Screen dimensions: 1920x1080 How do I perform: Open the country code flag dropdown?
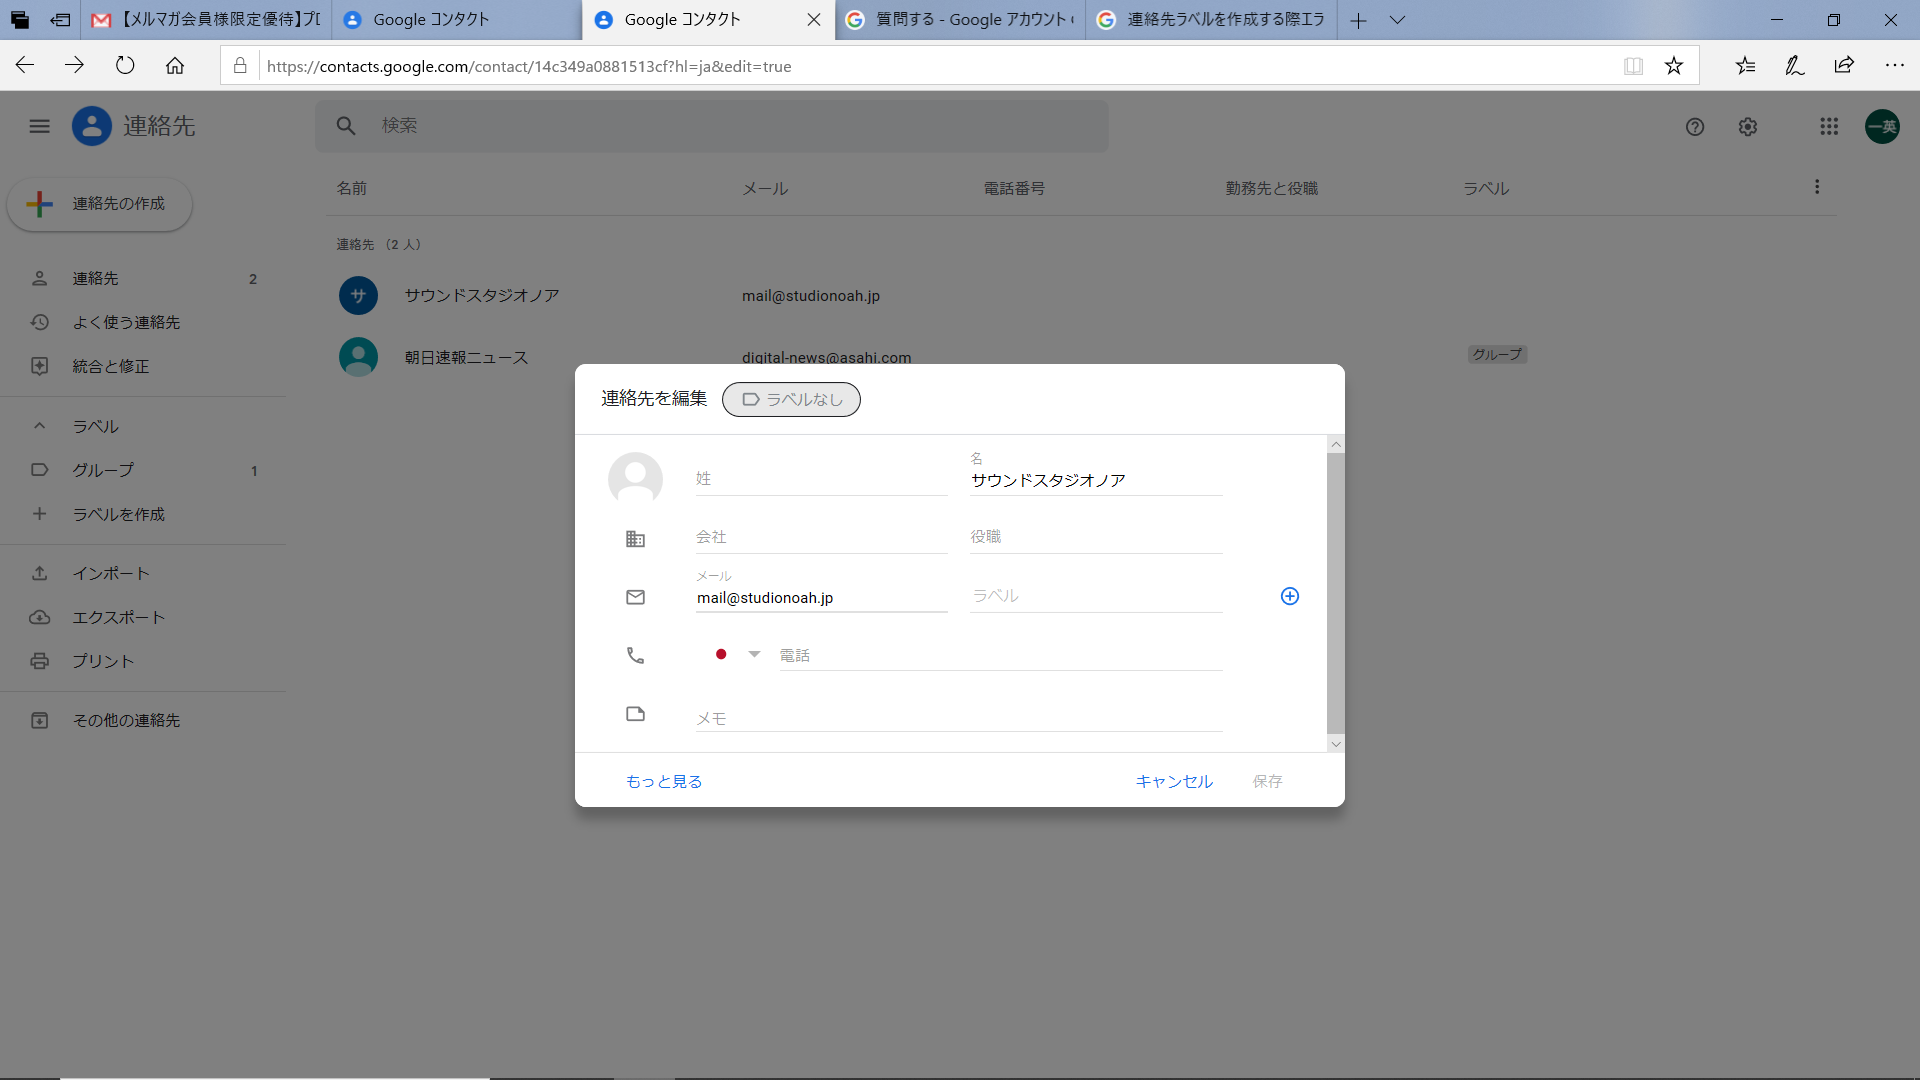click(x=738, y=654)
